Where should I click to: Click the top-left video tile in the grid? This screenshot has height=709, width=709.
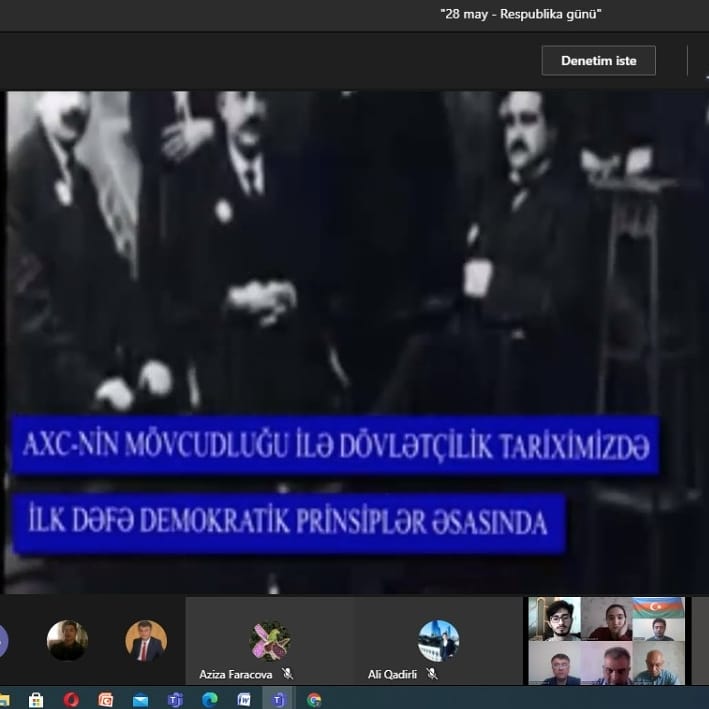click(554, 619)
